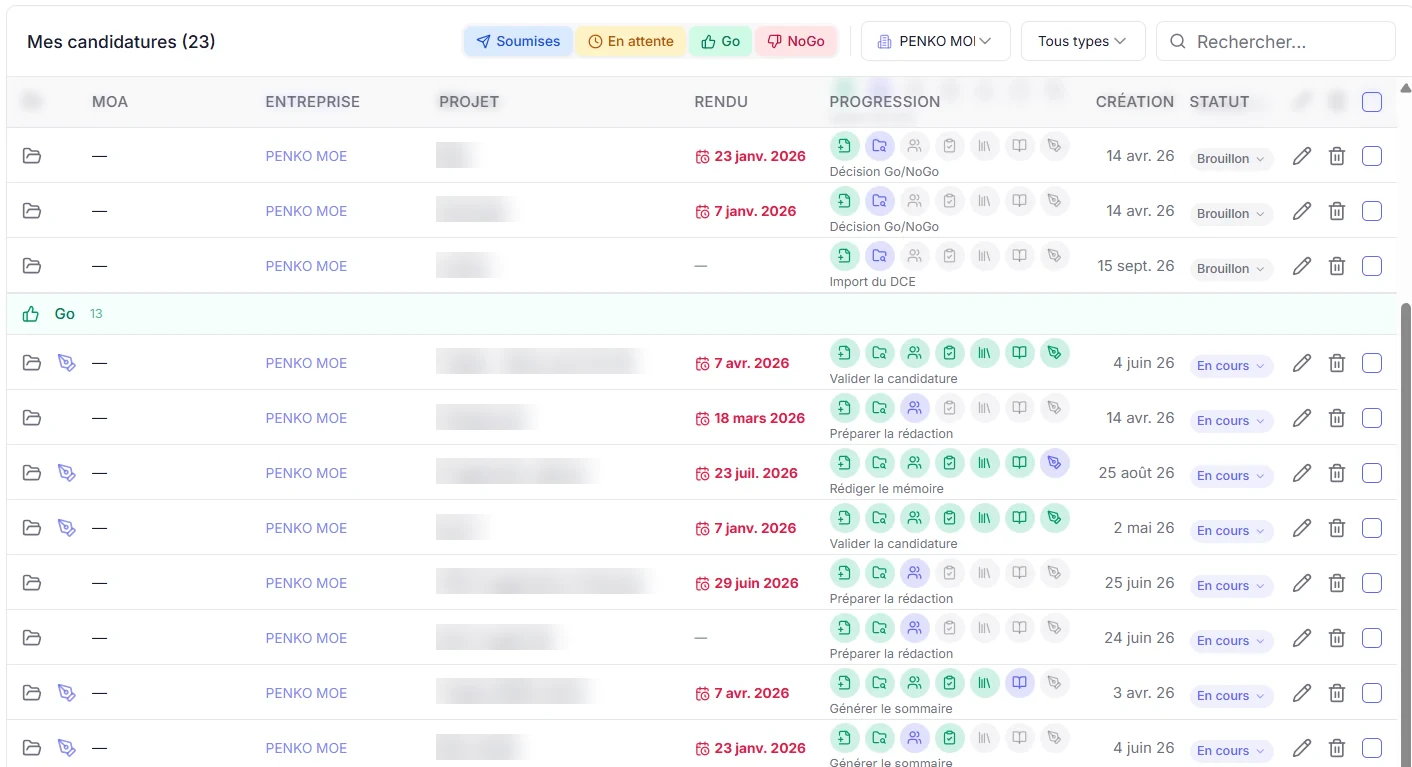This screenshot has height=767, width=1412.
Task: Select checkbox of the 25 août 26 row
Action: (x=1372, y=473)
